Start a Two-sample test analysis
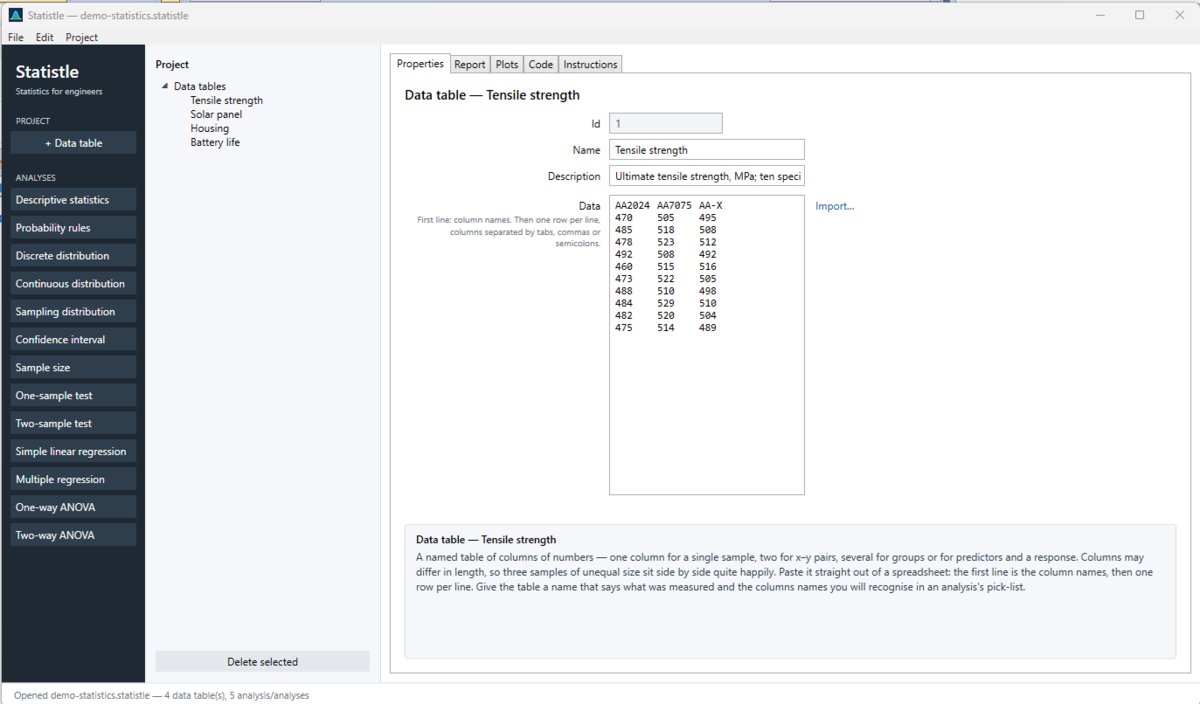Screen dimensions: 1200x704 point(73,424)
